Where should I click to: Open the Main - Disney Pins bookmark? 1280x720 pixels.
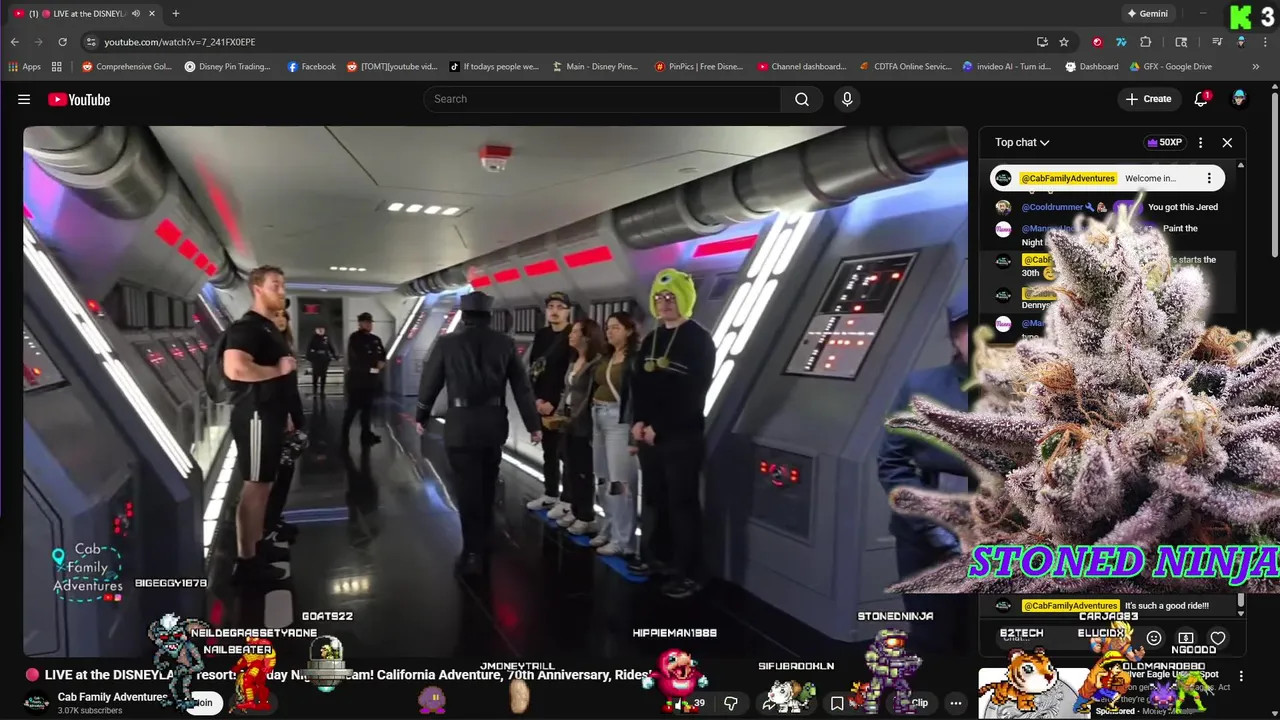[x=596, y=67]
